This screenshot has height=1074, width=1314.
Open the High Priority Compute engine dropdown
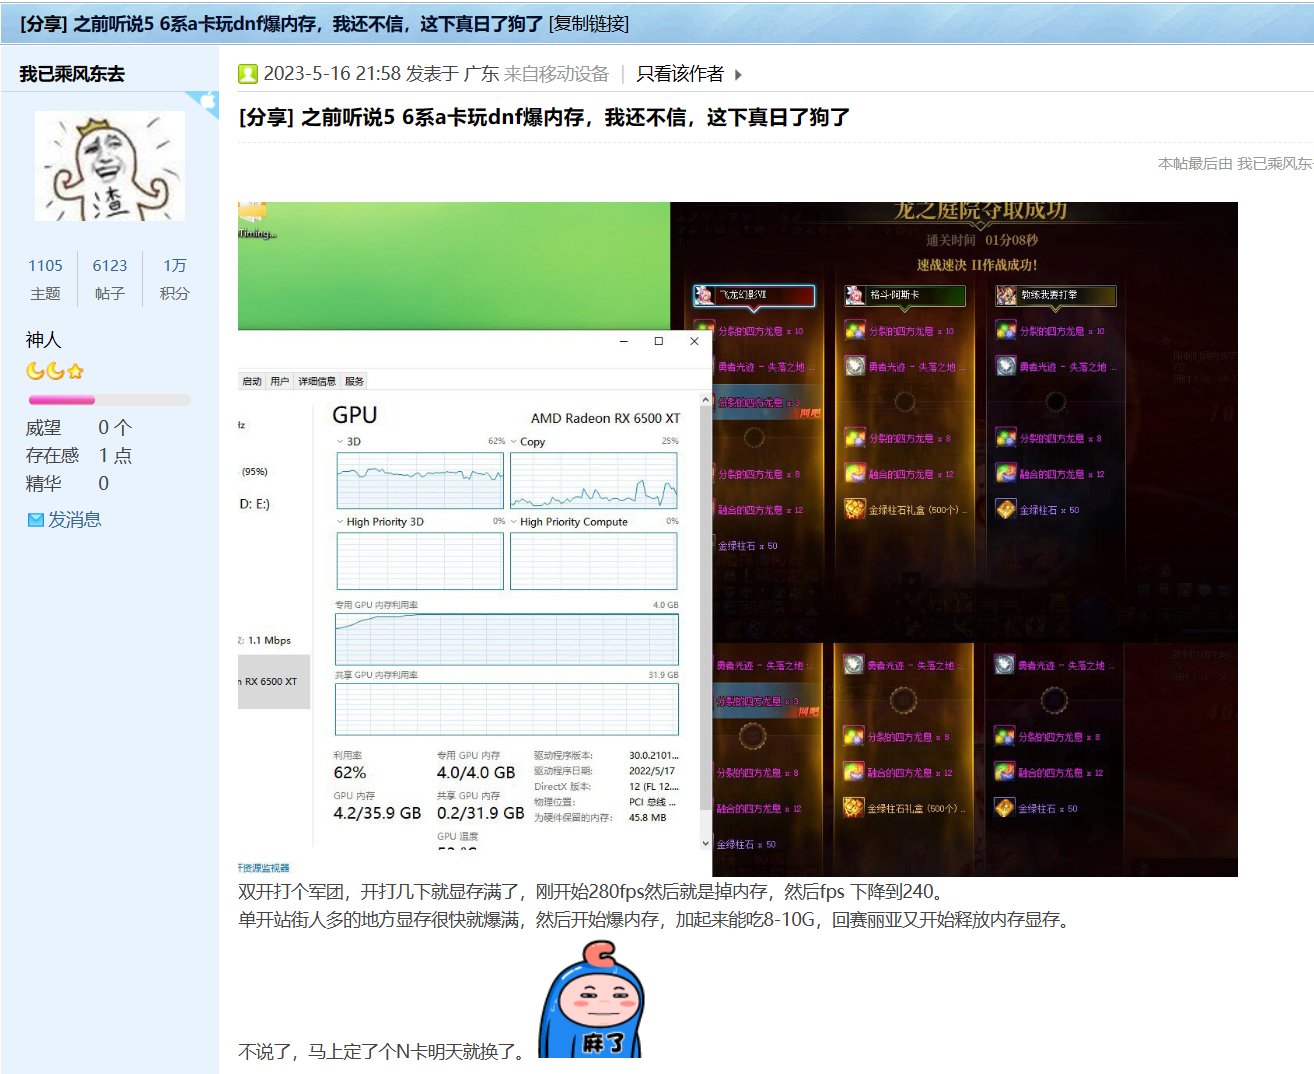pos(514,521)
